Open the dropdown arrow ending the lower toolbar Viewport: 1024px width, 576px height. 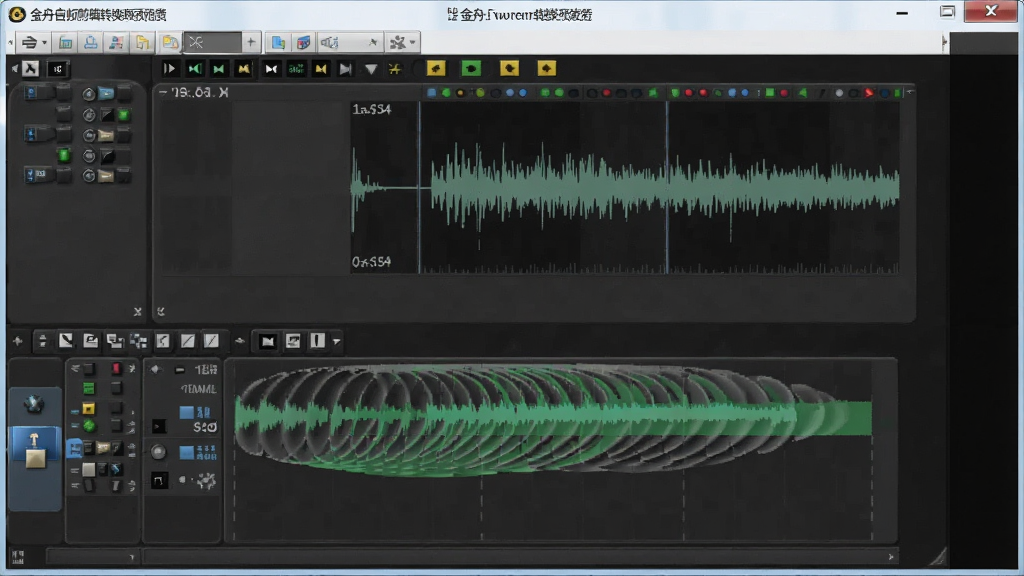(336, 341)
